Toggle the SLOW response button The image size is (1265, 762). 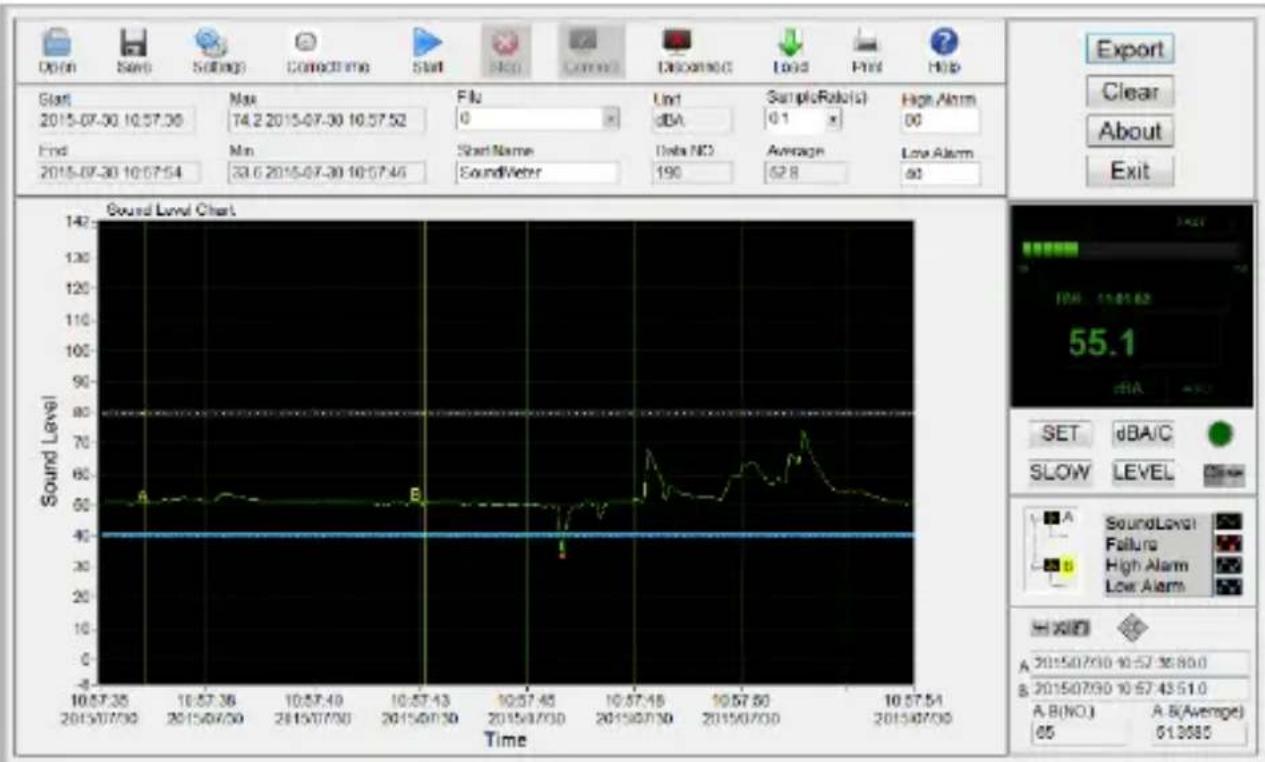(1058, 473)
